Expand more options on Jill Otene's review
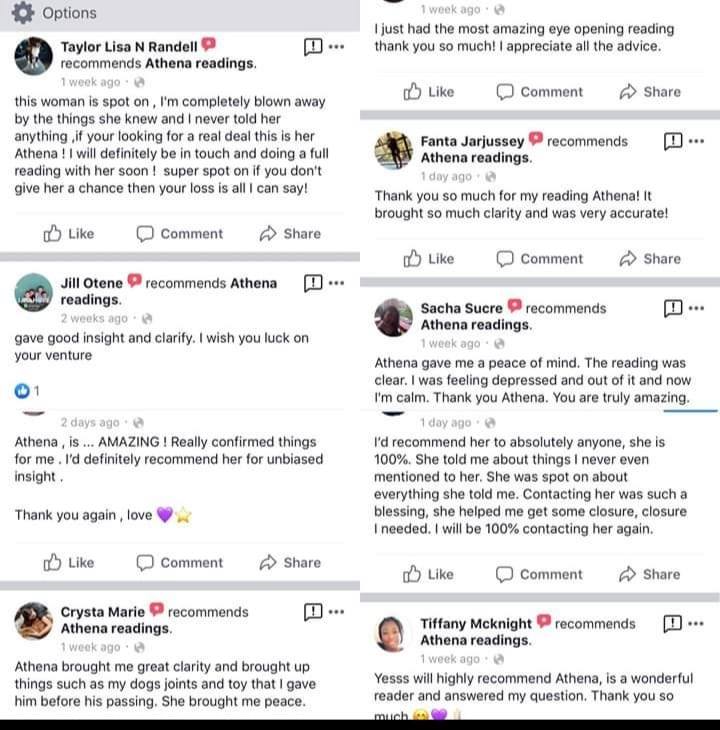The image size is (720, 730). click(x=337, y=283)
